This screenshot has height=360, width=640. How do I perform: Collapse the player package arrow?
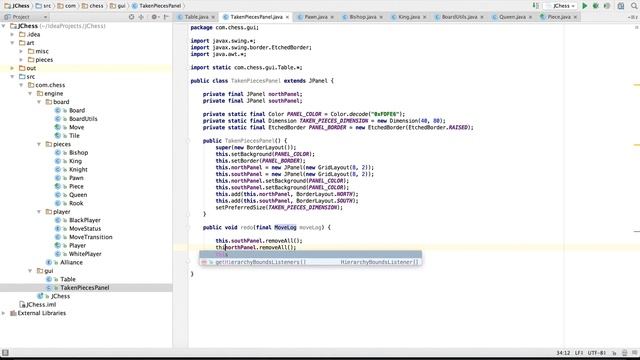[x=40, y=211]
